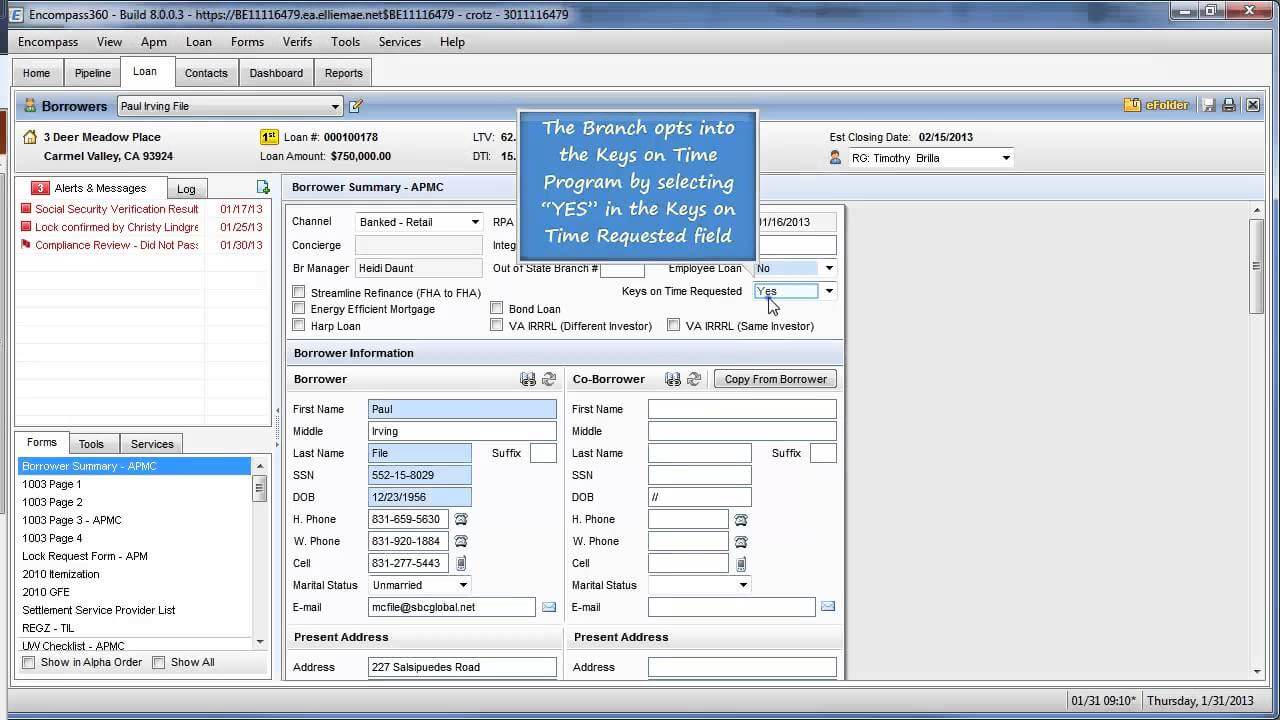Click the edit pencil beside Paul Irving File
This screenshot has height=720, width=1280.
pyautogui.click(x=353, y=105)
